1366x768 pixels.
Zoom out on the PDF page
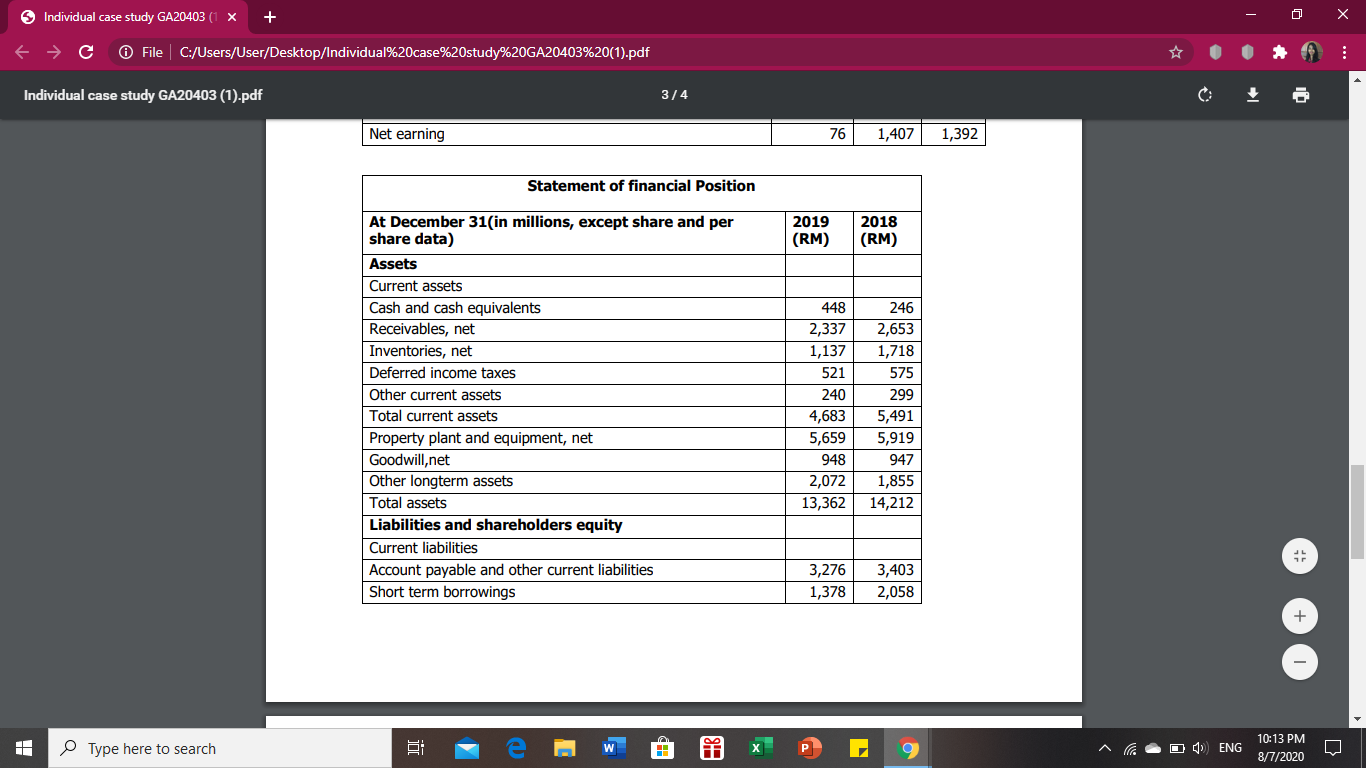(x=1299, y=661)
